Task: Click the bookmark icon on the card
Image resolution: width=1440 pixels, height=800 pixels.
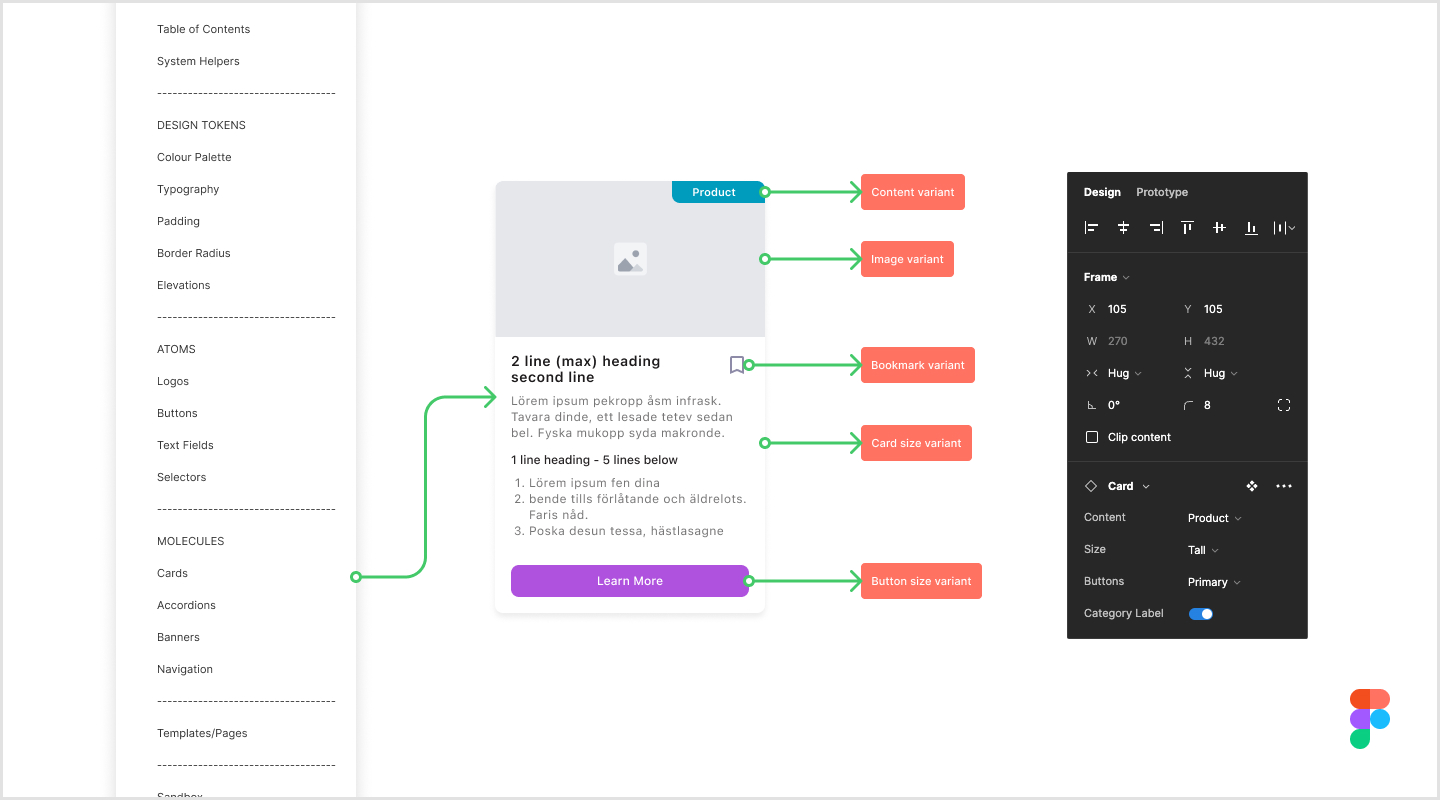Action: point(737,364)
